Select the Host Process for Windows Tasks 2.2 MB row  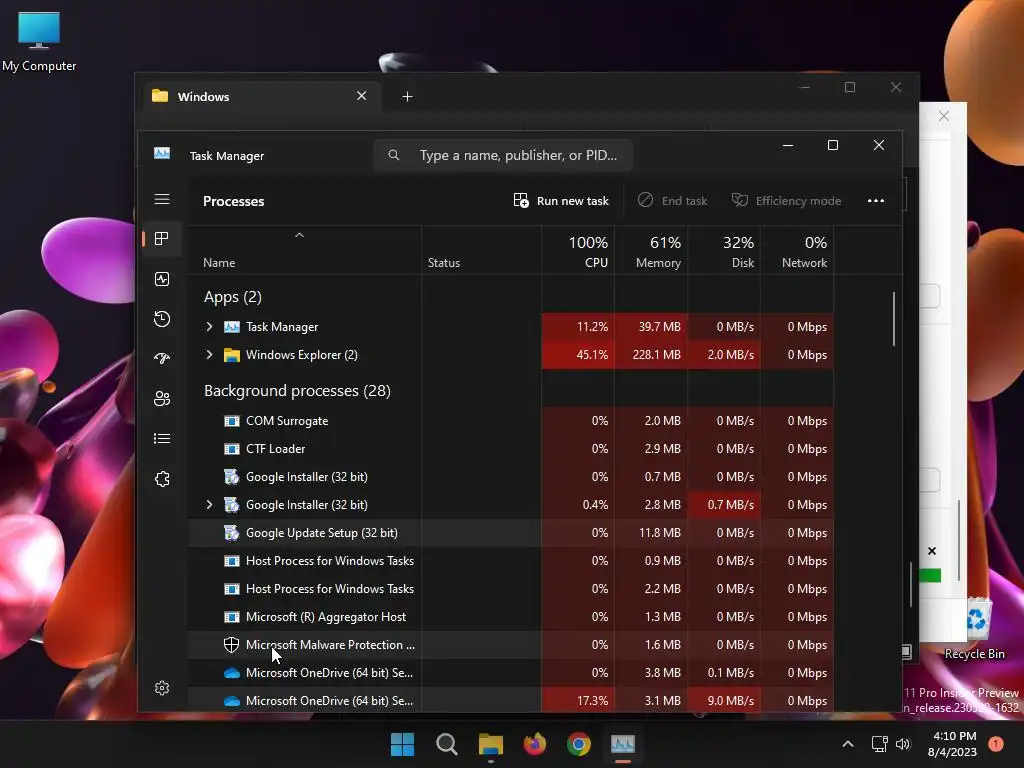click(x=511, y=589)
